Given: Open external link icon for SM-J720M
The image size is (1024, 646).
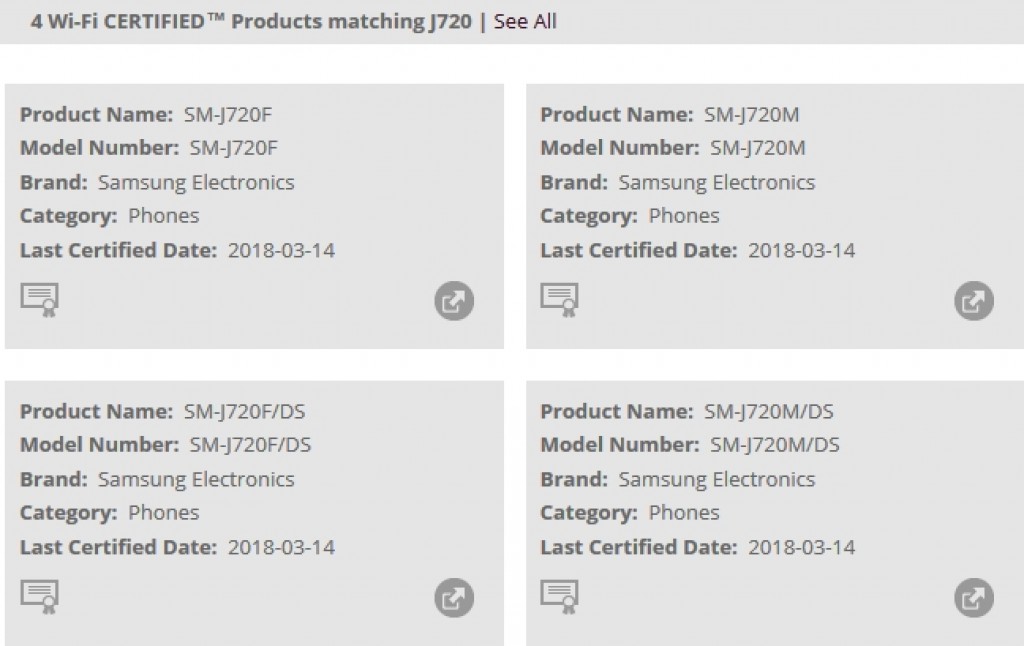Looking at the screenshot, I should pos(974,301).
